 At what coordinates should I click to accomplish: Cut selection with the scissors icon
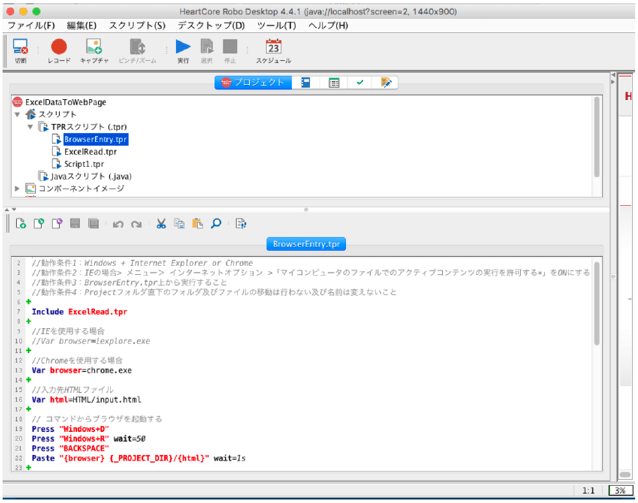pos(161,223)
